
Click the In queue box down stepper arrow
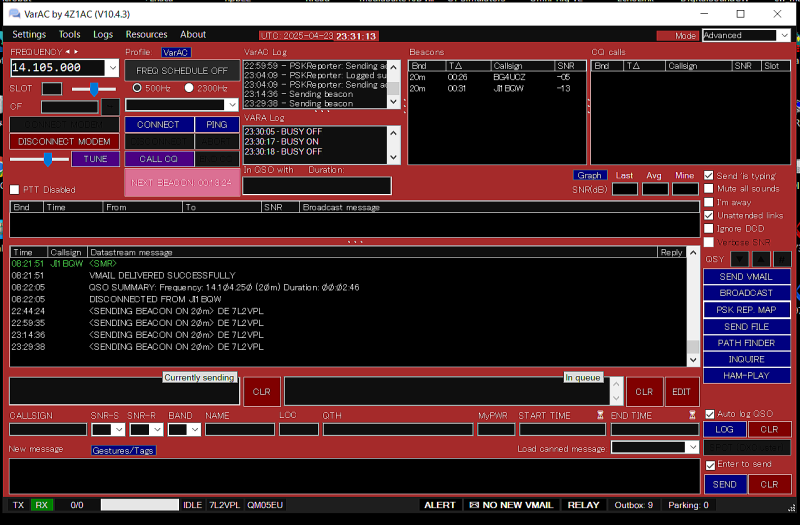click(x=616, y=398)
